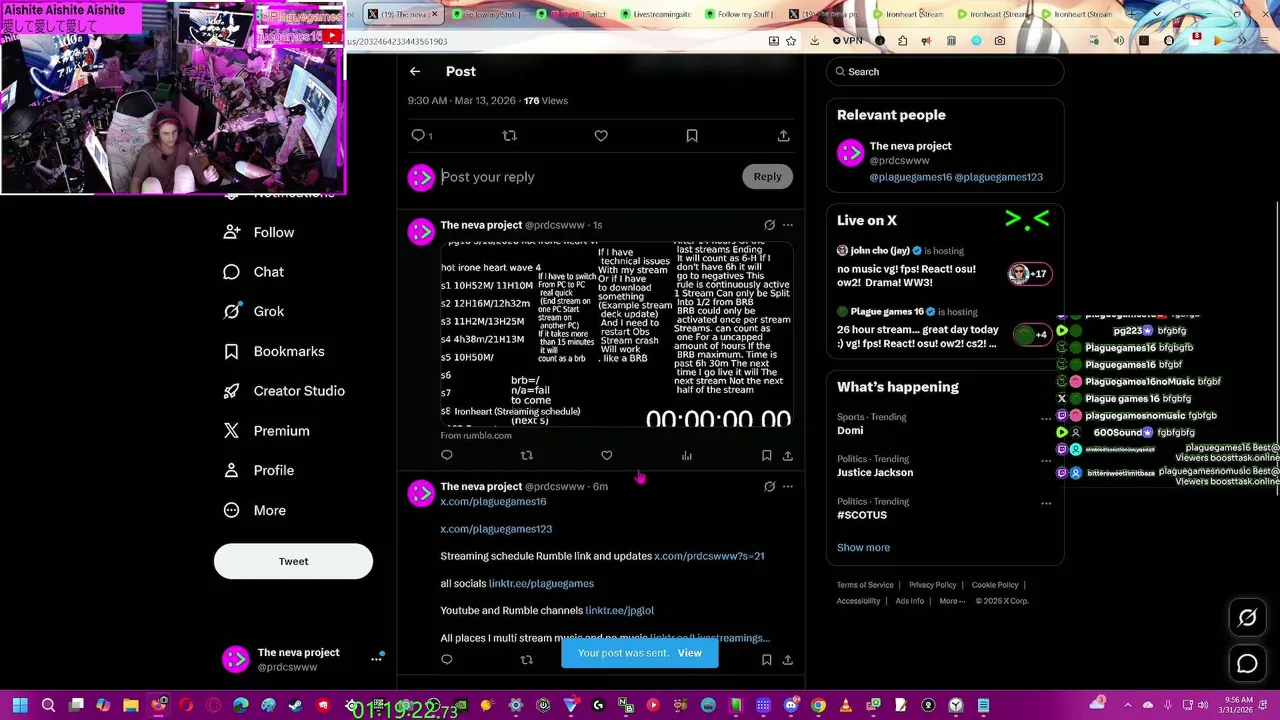Focus the Post your reply field
Screen dimensions: 1280x720
(x=588, y=177)
